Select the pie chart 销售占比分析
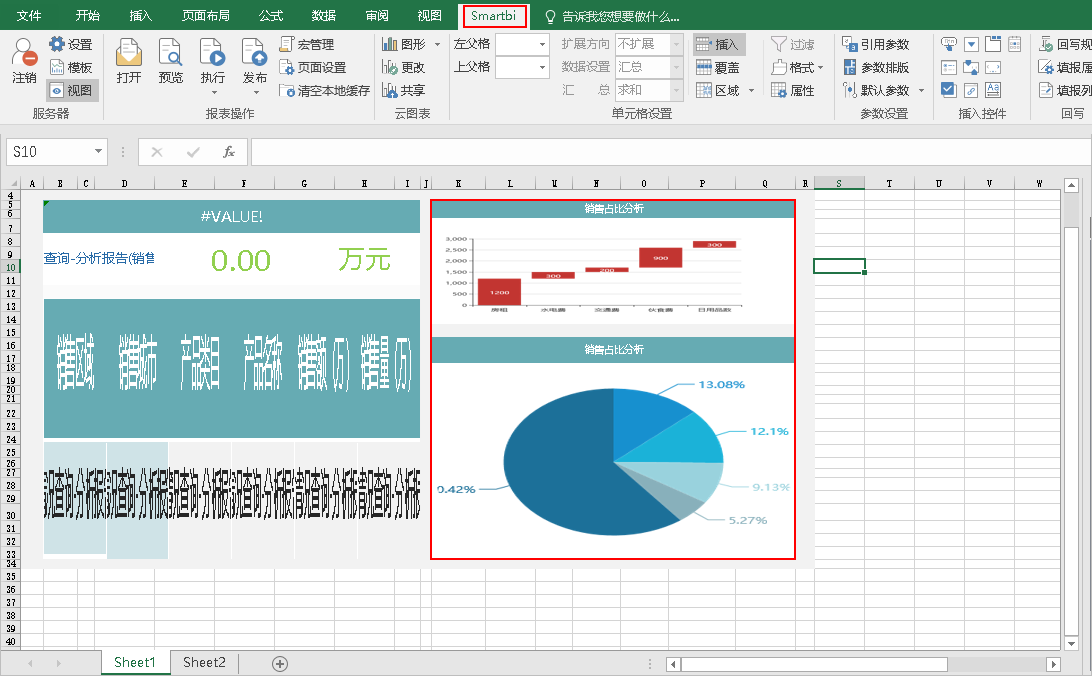Screen dimensions: 1092x676 click(613, 459)
